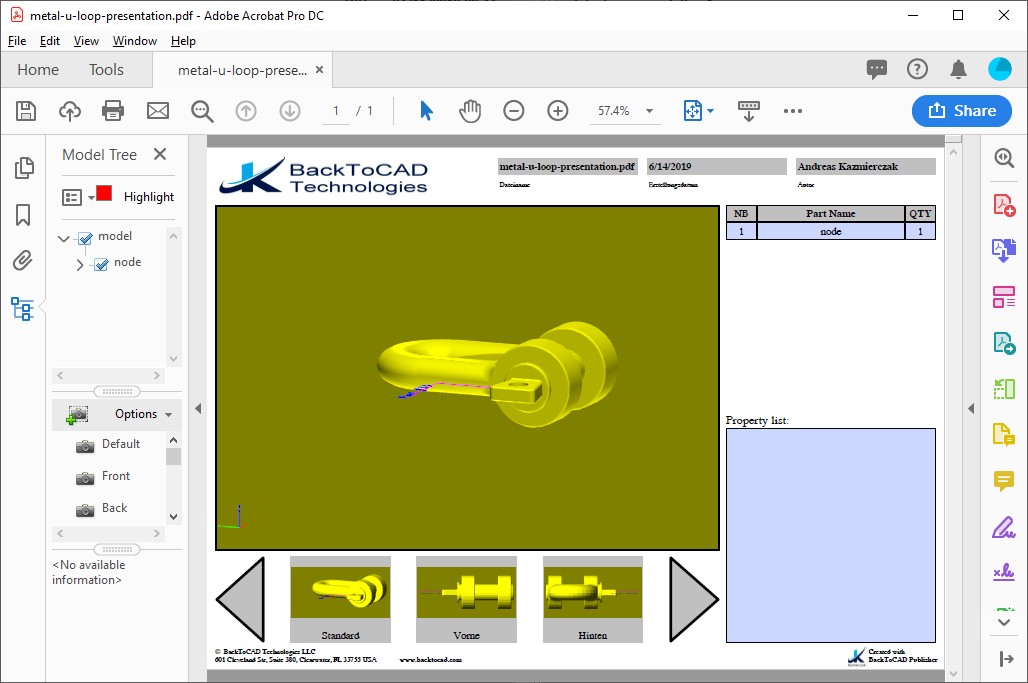Open the Edit menu

pyautogui.click(x=50, y=41)
